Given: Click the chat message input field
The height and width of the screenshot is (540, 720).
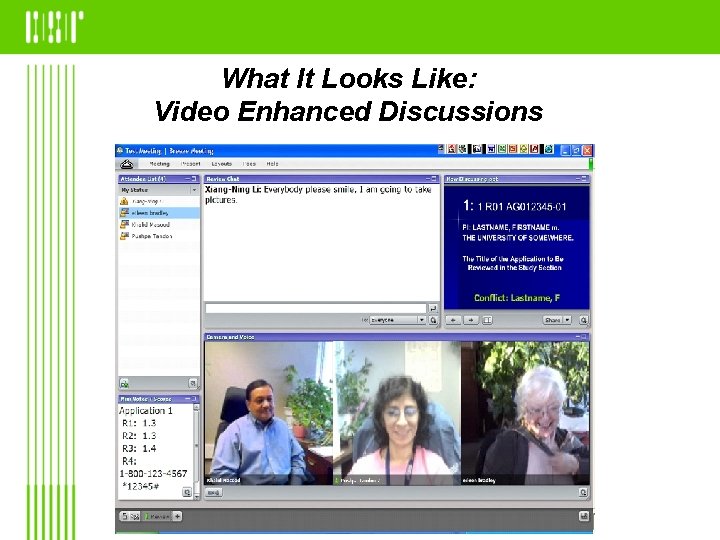Looking at the screenshot, I should (316, 309).
